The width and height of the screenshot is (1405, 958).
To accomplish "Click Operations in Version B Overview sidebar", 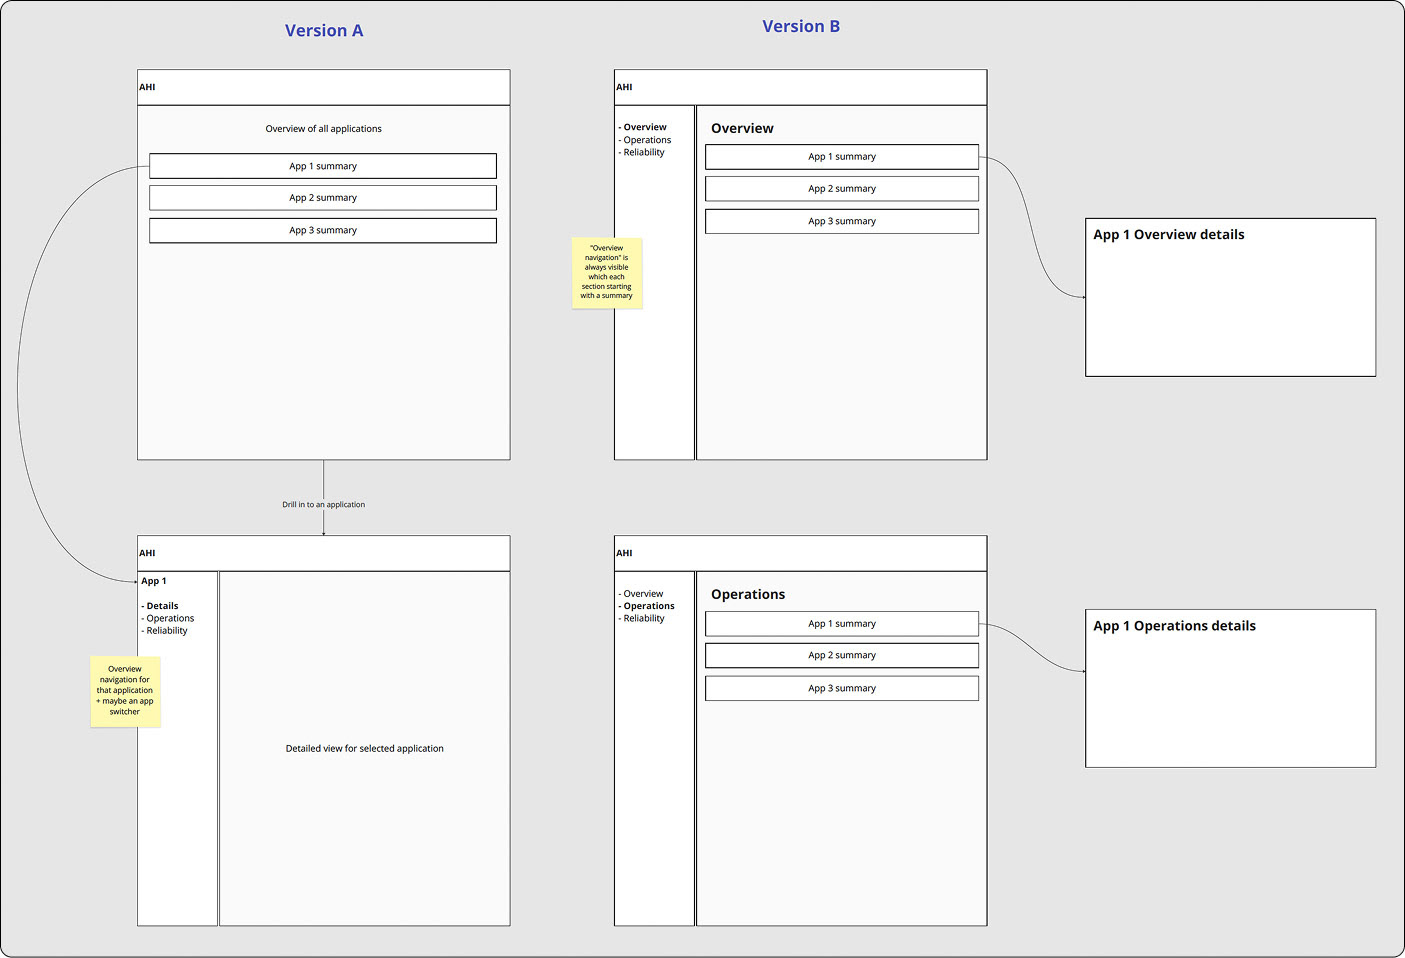I will coord(647,140).
